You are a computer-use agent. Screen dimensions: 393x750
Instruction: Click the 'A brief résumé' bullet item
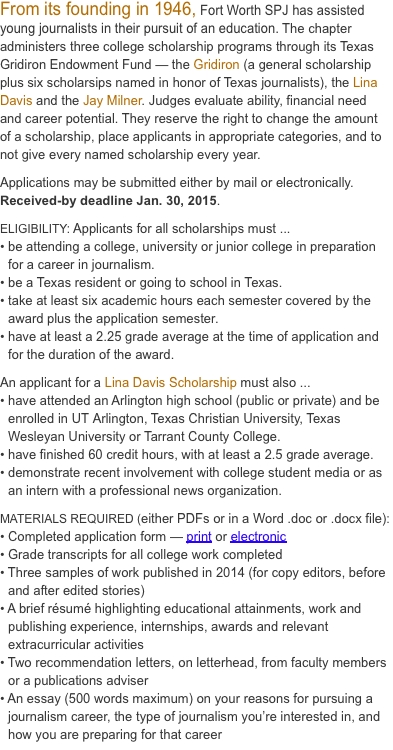tap(181, 627)
